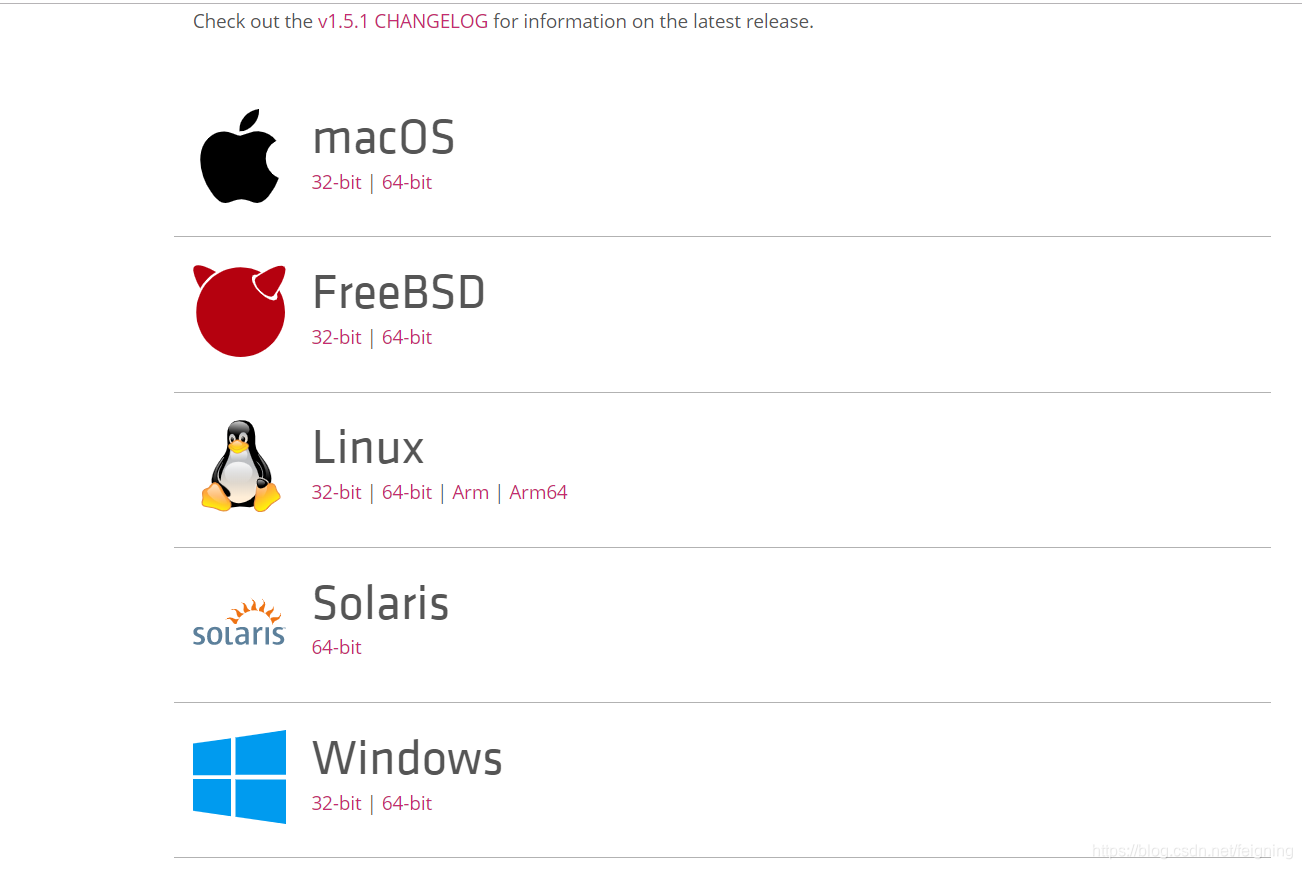This screenshot has height=869, width=1302.
Task: Download the Linux Arm build
Action: (x=470, y=492)
